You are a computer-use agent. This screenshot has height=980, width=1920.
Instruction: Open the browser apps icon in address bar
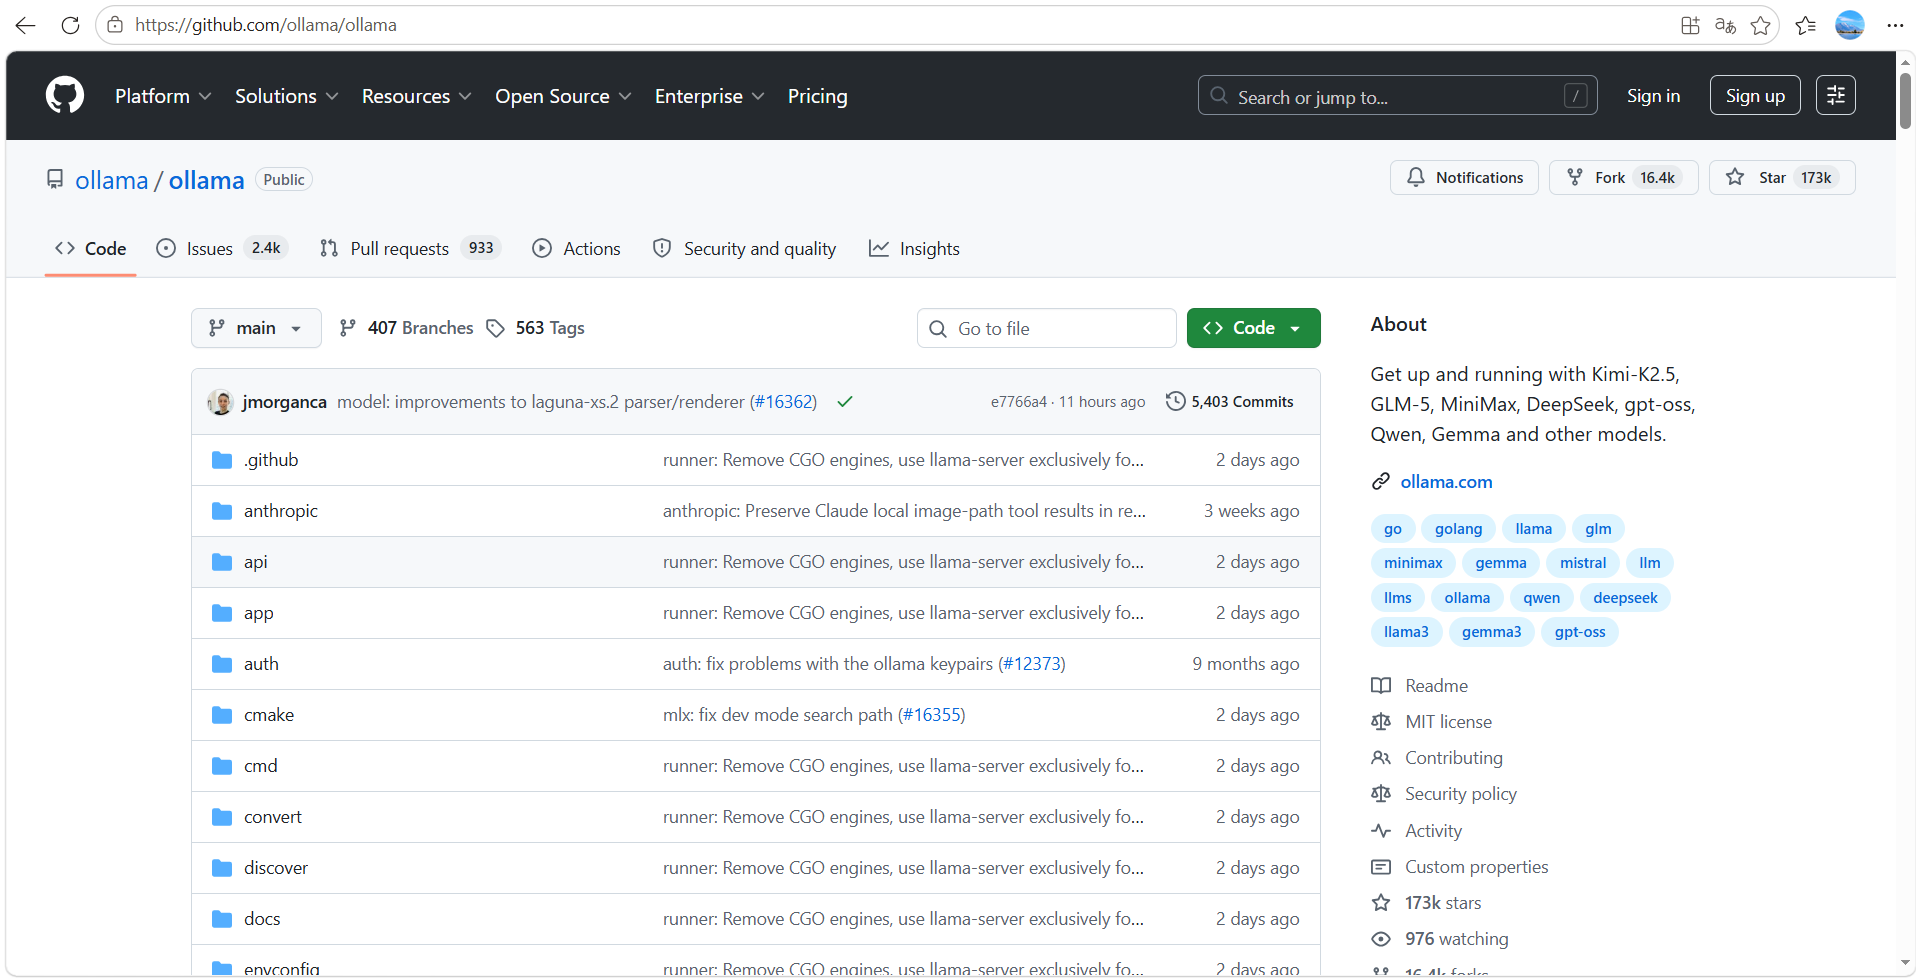1690,25
